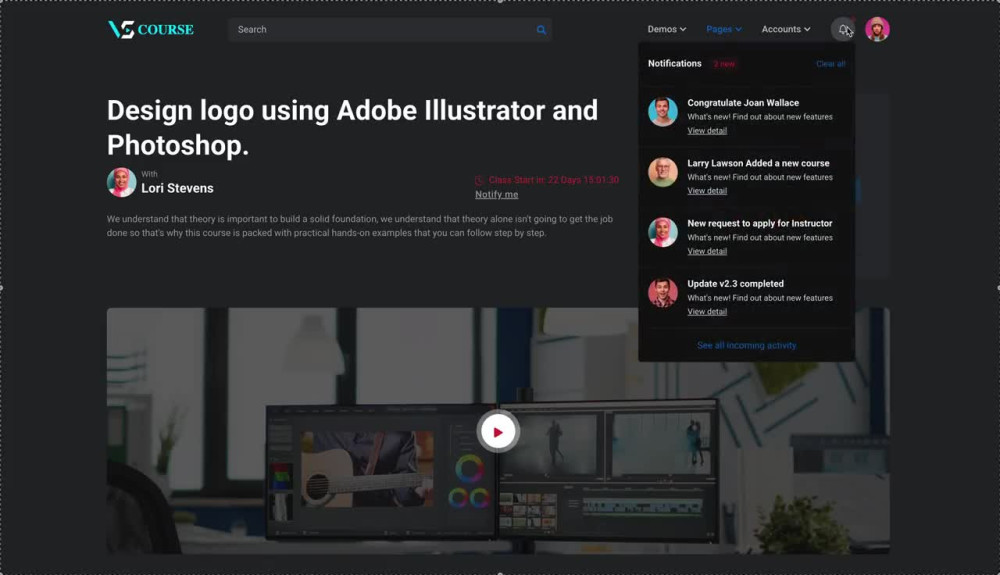Click the Design logo course title heading
The image size is (1000, 575).
(x=352, y=127)
